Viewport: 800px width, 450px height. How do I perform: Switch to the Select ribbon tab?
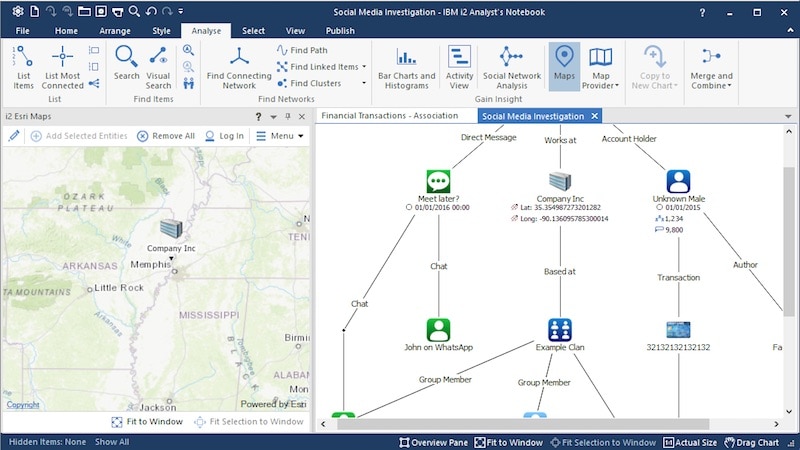pos(253,31)
